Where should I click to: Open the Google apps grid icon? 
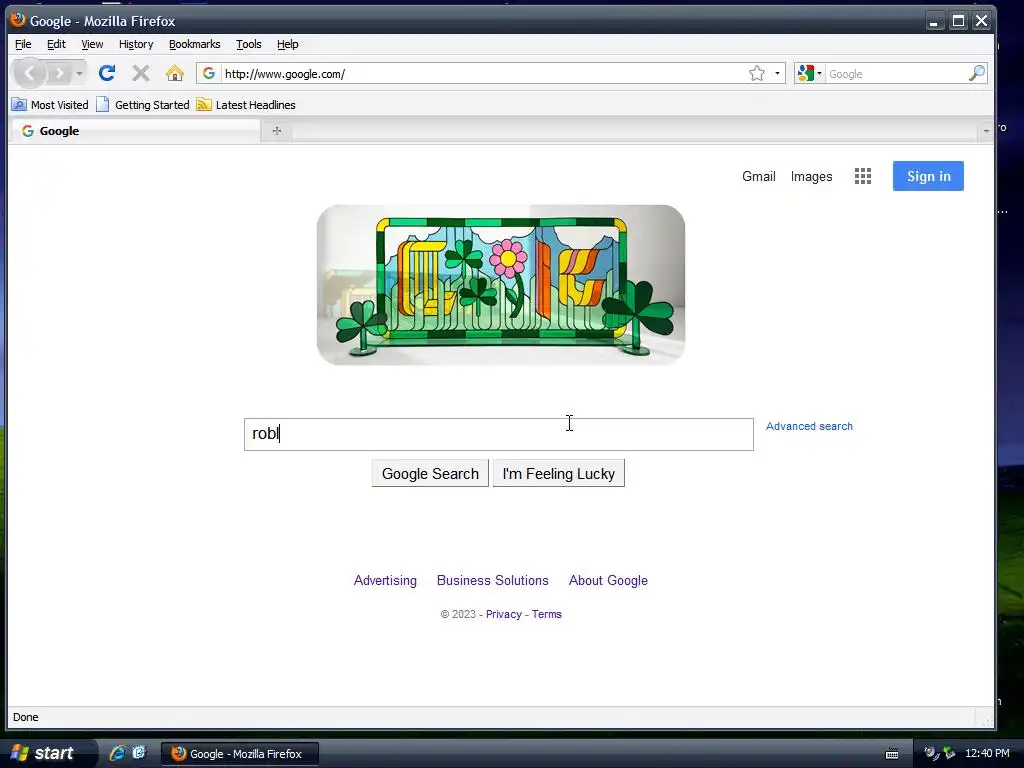click(863, 176)
